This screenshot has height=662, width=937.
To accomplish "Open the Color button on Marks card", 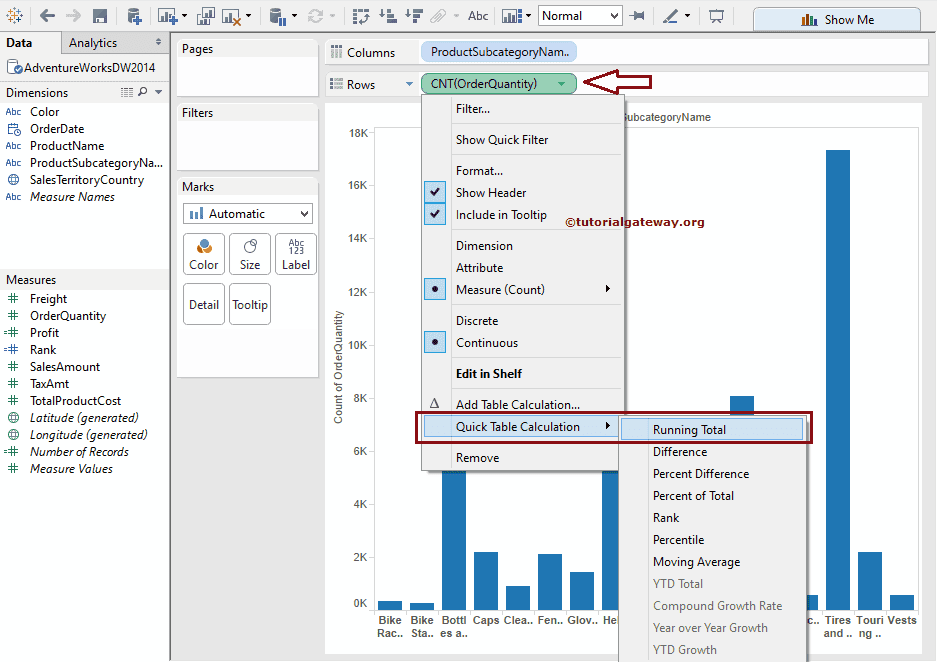I will 204,254.
